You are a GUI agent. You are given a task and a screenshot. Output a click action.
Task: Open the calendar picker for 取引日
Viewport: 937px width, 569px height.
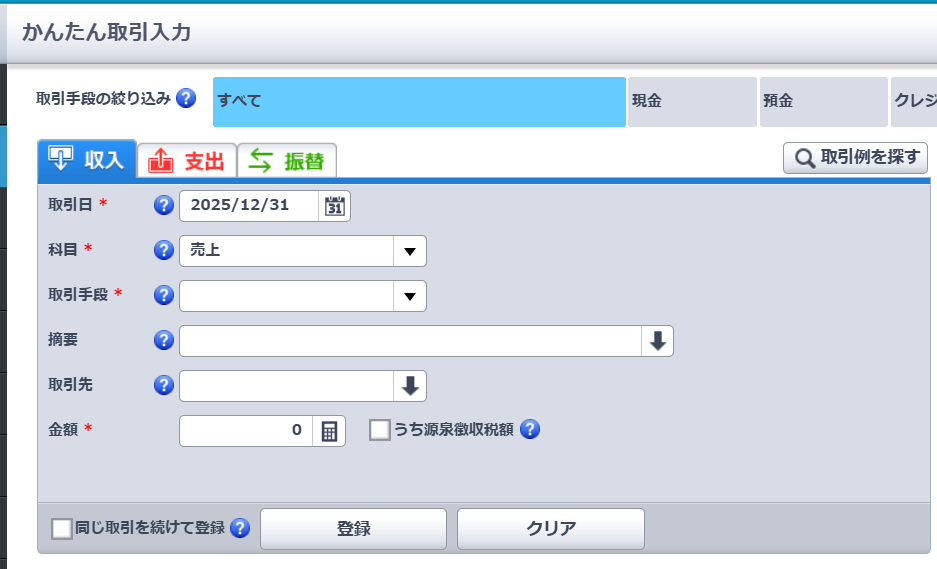pyautogui.click(x=335, y=205)
